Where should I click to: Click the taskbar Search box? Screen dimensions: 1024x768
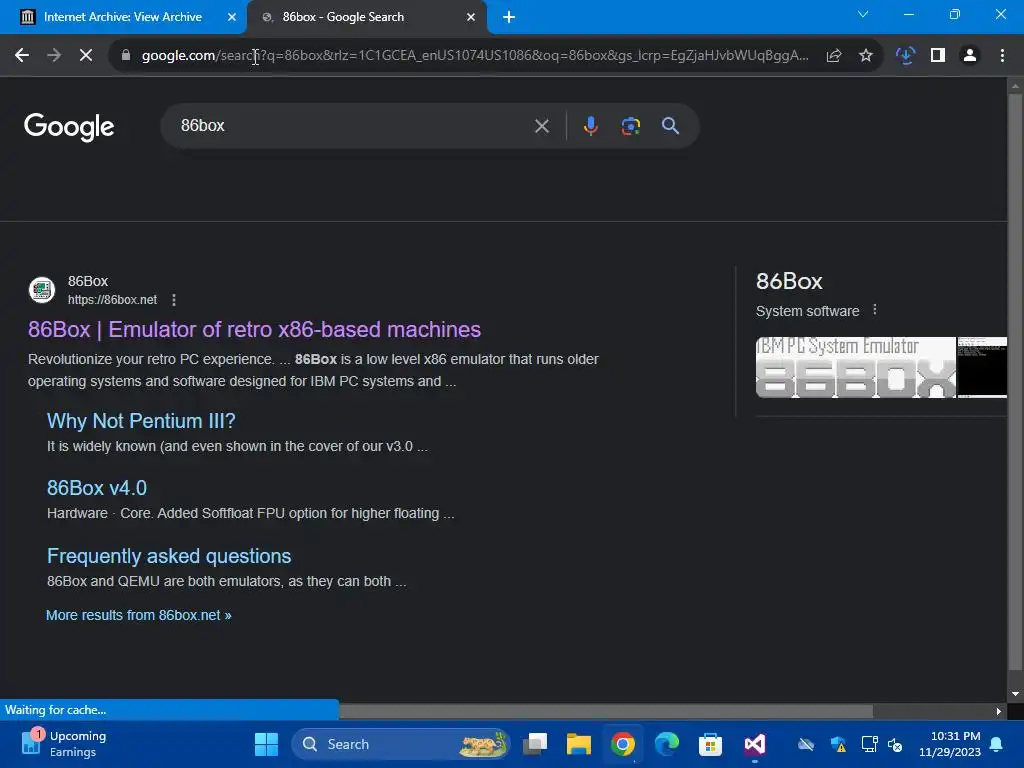401,744
